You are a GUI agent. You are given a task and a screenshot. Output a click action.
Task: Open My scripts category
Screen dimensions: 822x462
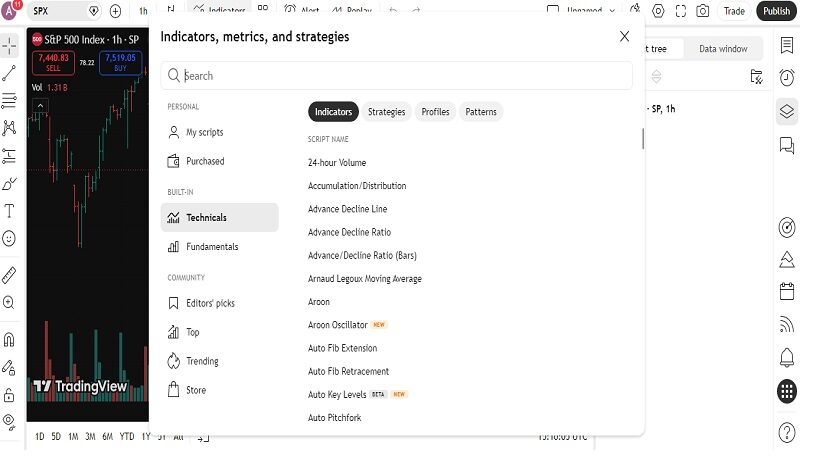click(x=220, y=132)
